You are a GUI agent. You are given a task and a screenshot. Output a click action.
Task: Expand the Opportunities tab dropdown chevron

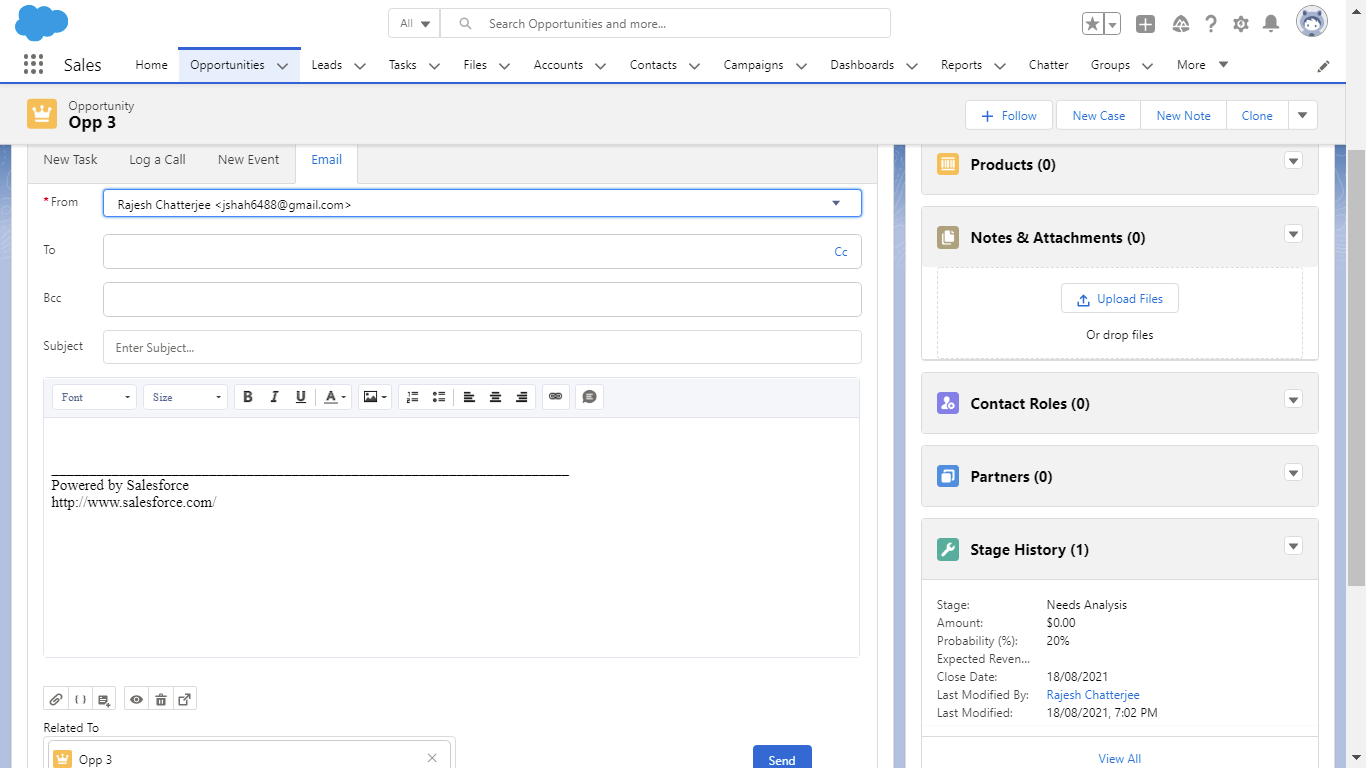pyautogui.click(x=282, y=66)
